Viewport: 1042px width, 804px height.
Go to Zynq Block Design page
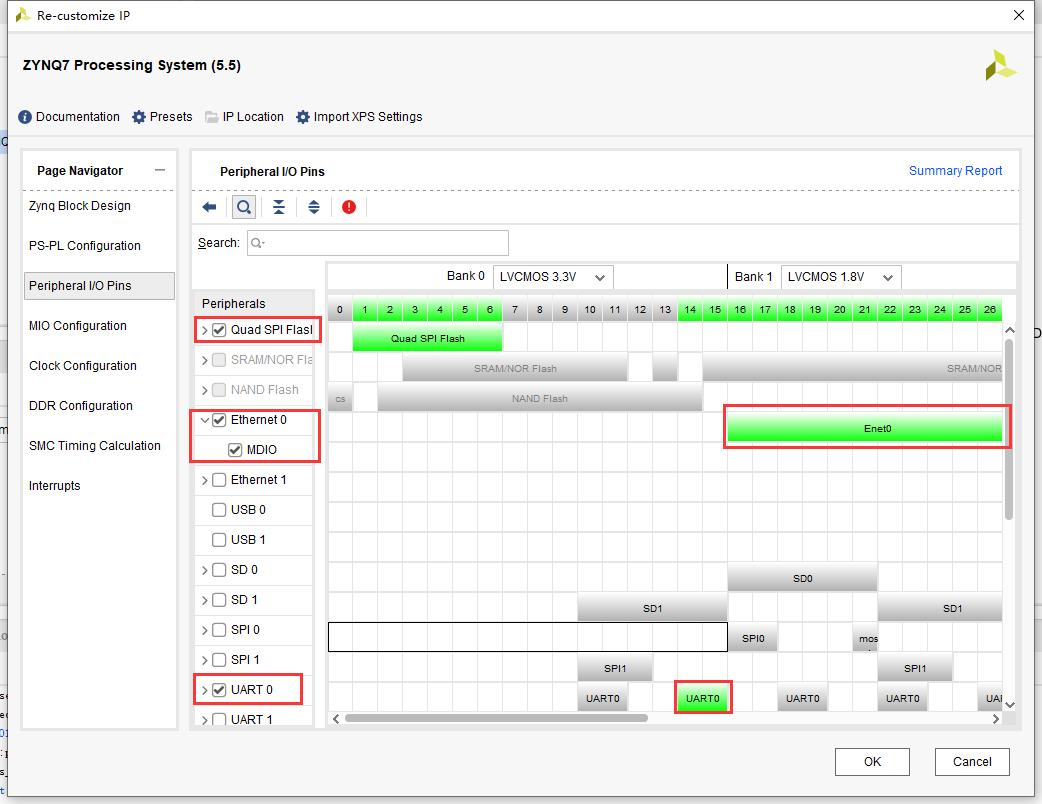pos(80,206)
